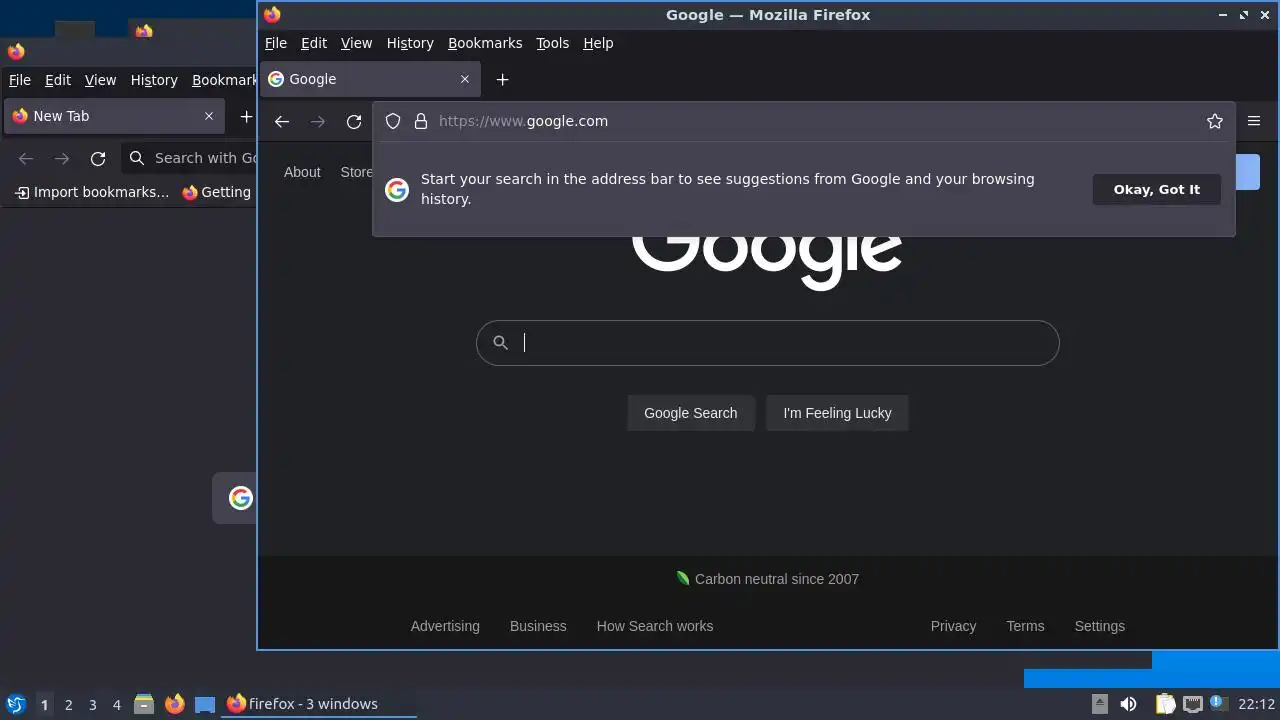Click the Getting Started bookmark in background window
The image size is (1280, 720).
pos(217,192)
